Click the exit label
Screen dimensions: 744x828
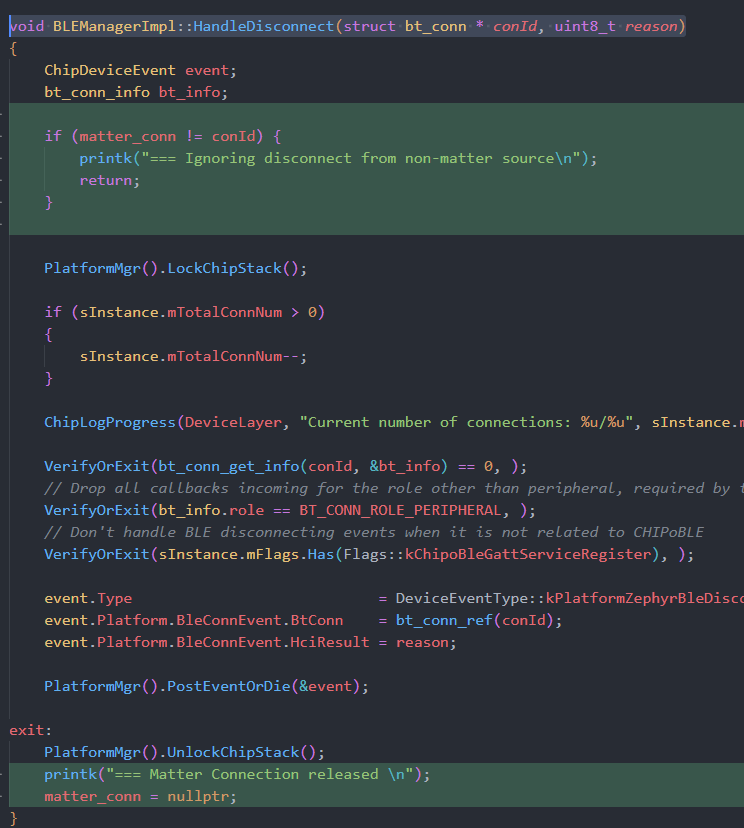point(28,730)
